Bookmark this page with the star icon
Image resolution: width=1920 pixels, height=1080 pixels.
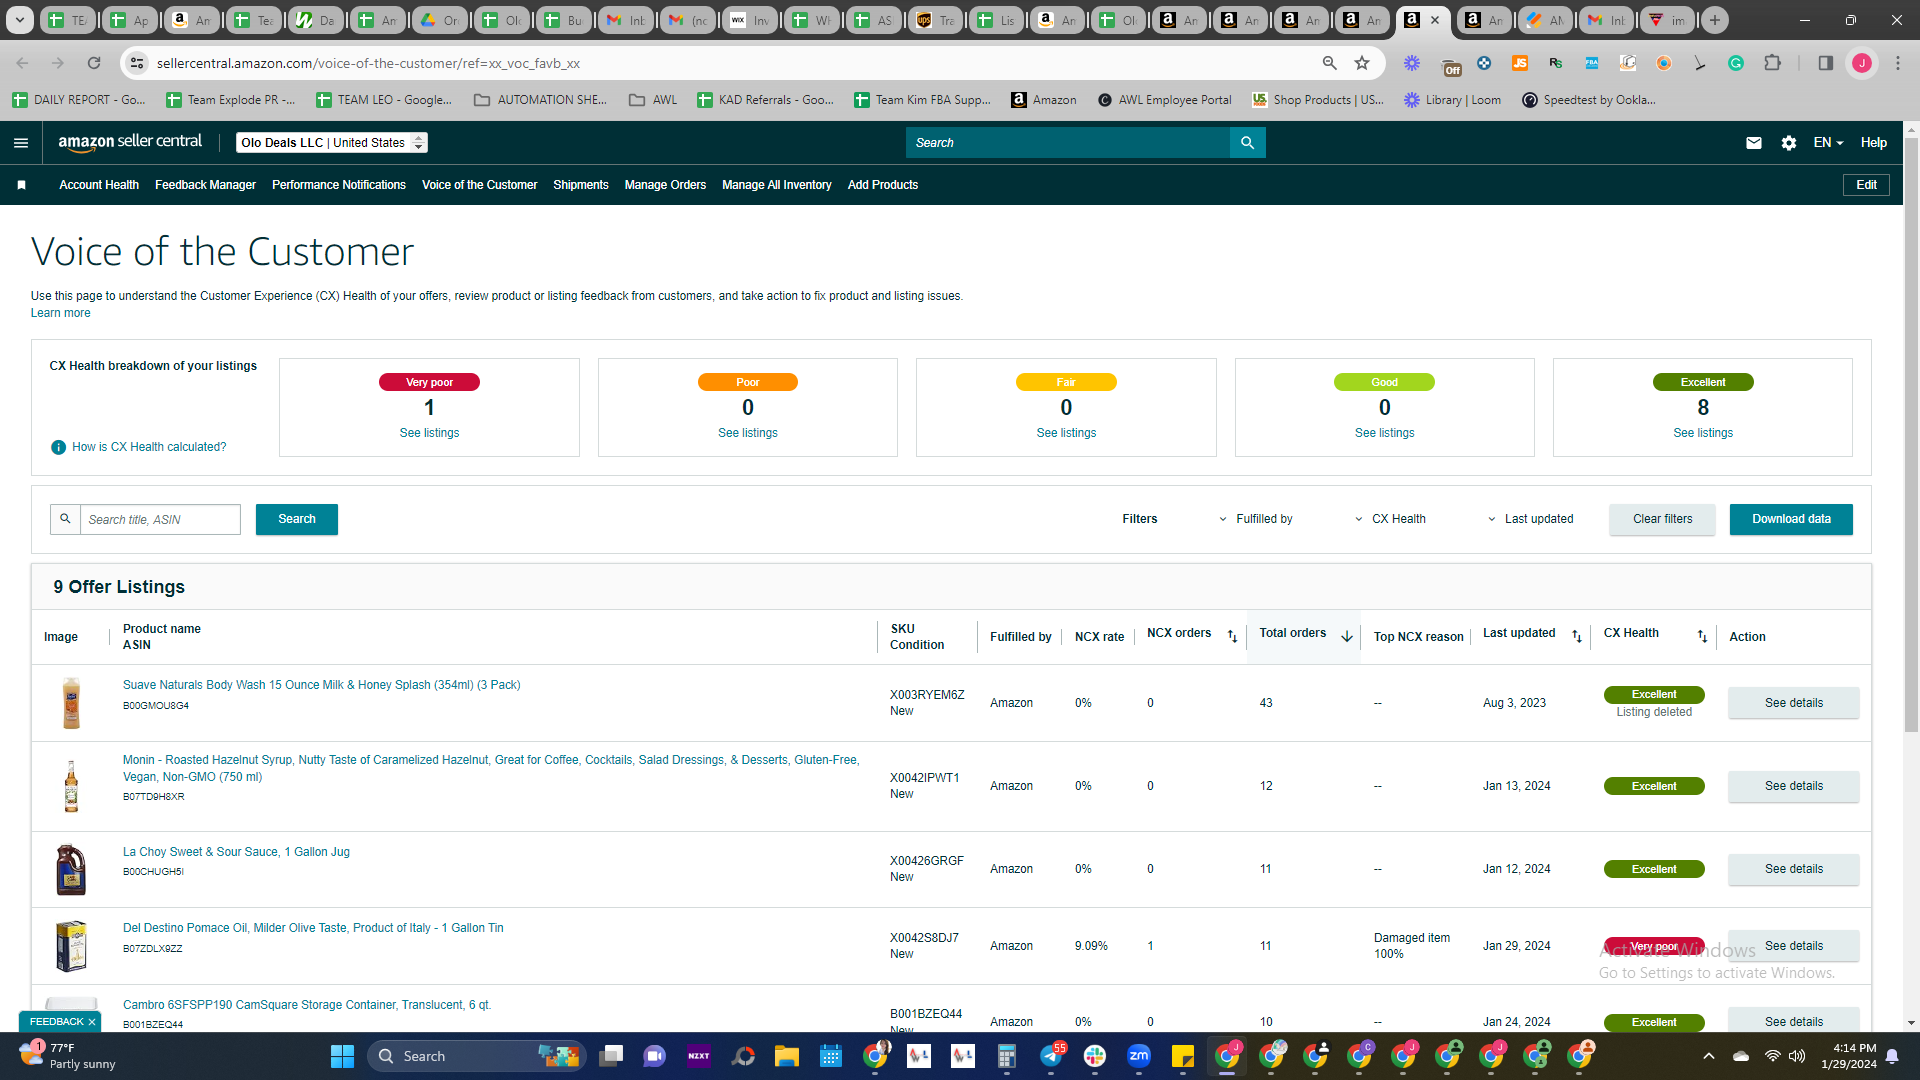(1362, 63)
